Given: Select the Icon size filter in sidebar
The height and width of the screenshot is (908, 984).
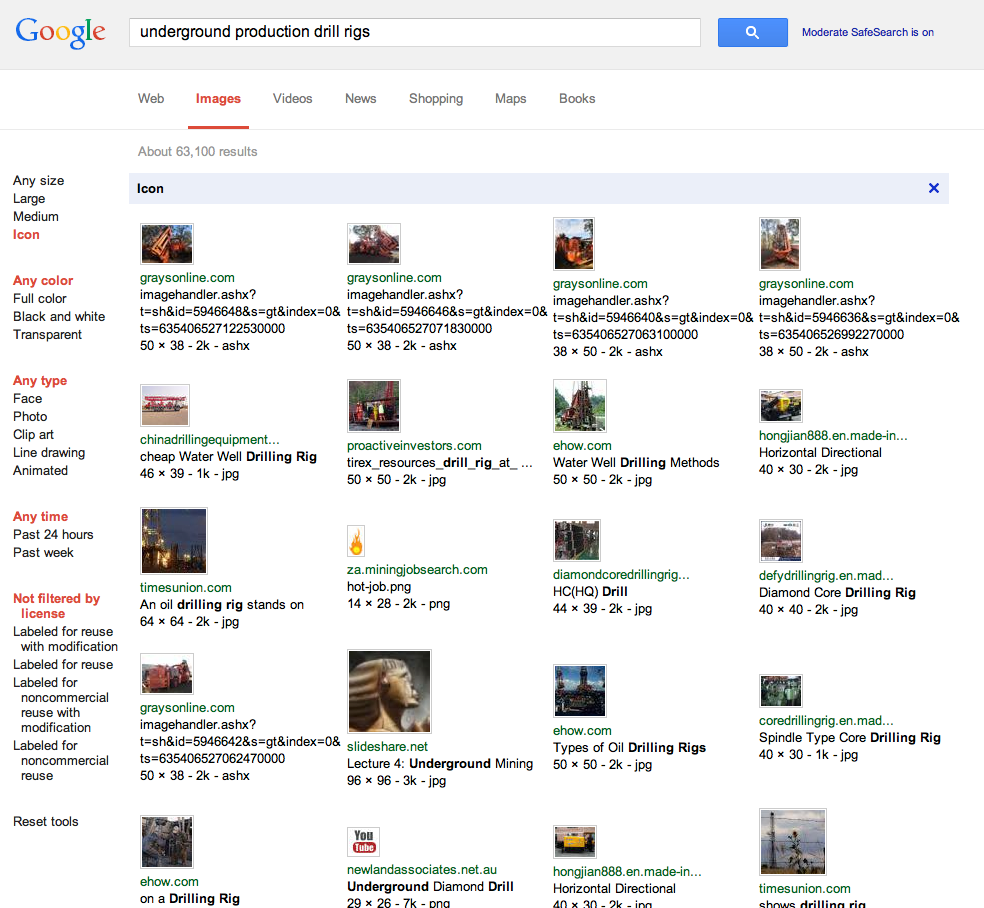Looking at the screenshot, I should coord(26,235).
